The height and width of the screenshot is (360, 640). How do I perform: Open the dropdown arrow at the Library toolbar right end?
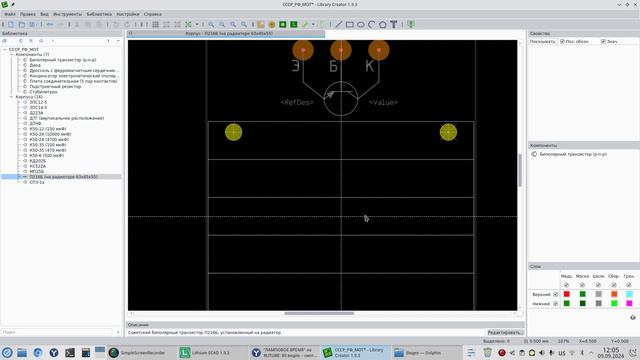(x=118, y=41)
